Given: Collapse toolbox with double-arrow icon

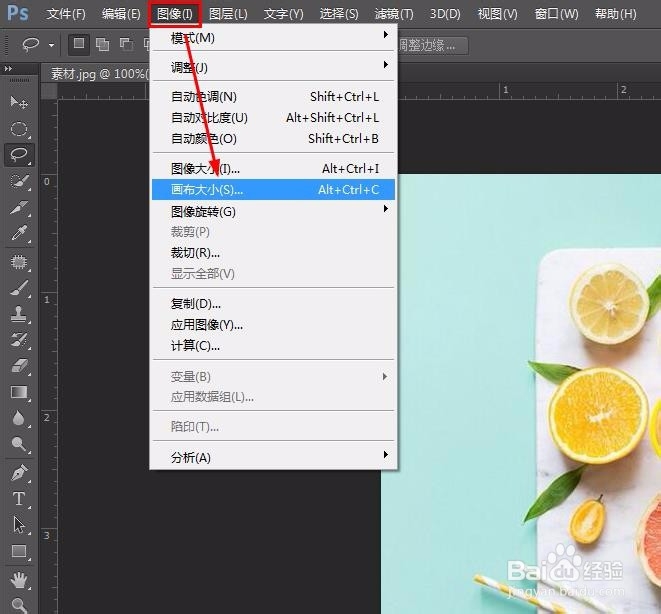Looking at the screenshot, I should [x=8, y=68].
